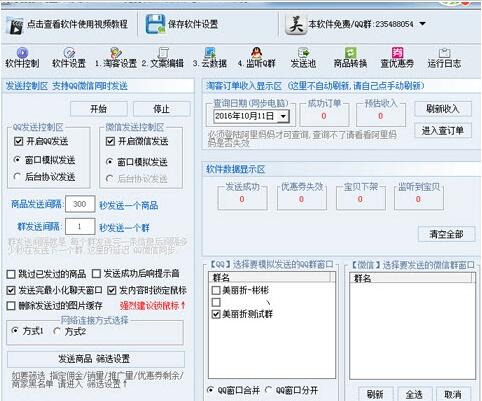
Task: Select 微信 窗口模拟发送 radio button
Action: [109, 162]
